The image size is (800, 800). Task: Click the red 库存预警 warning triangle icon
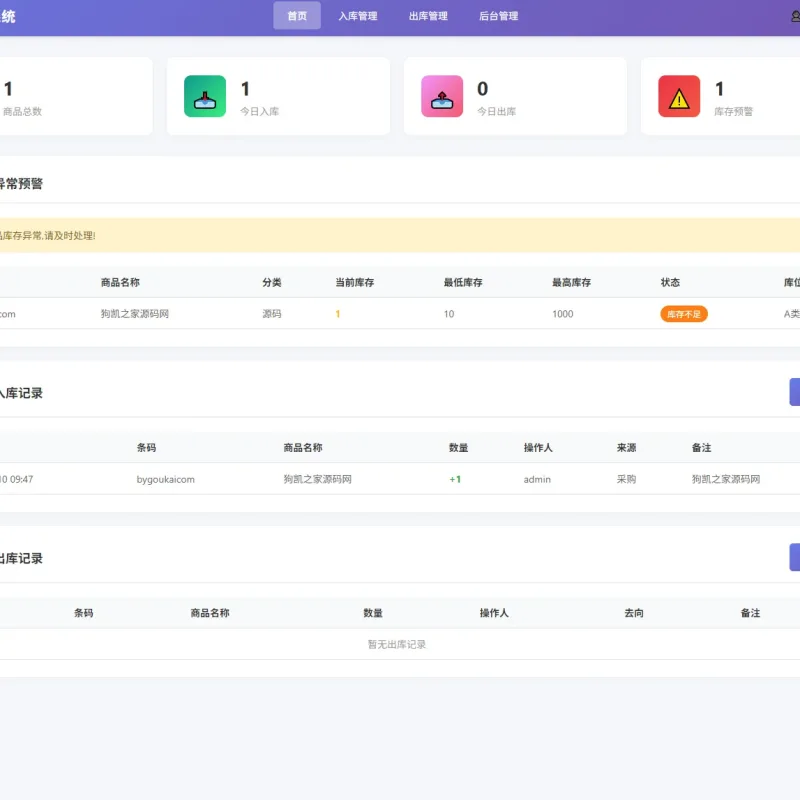point(679,96)
